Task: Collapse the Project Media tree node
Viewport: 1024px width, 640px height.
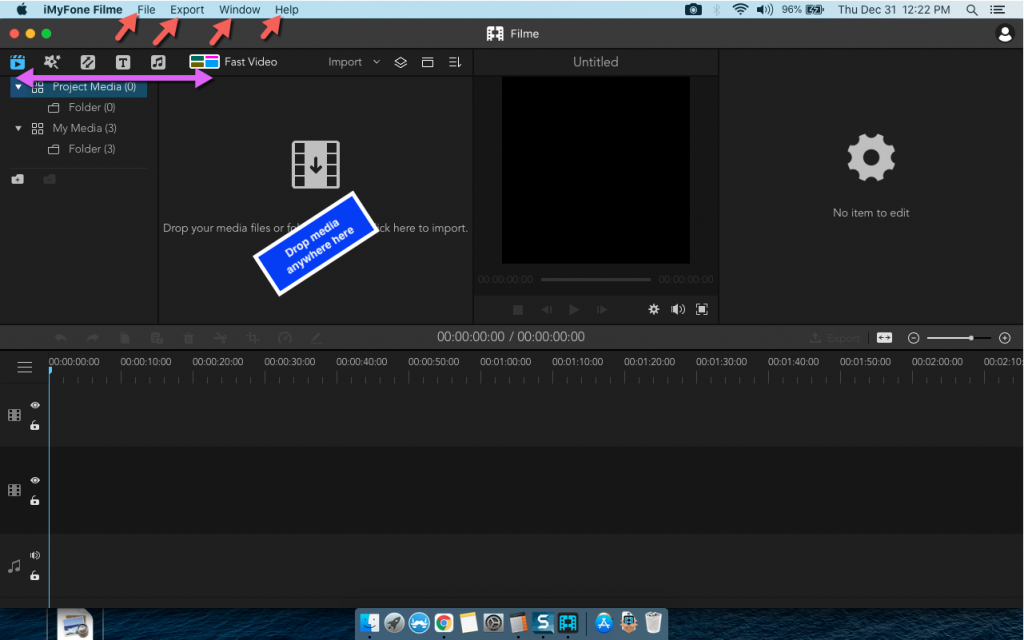Action: pos(18,87)
